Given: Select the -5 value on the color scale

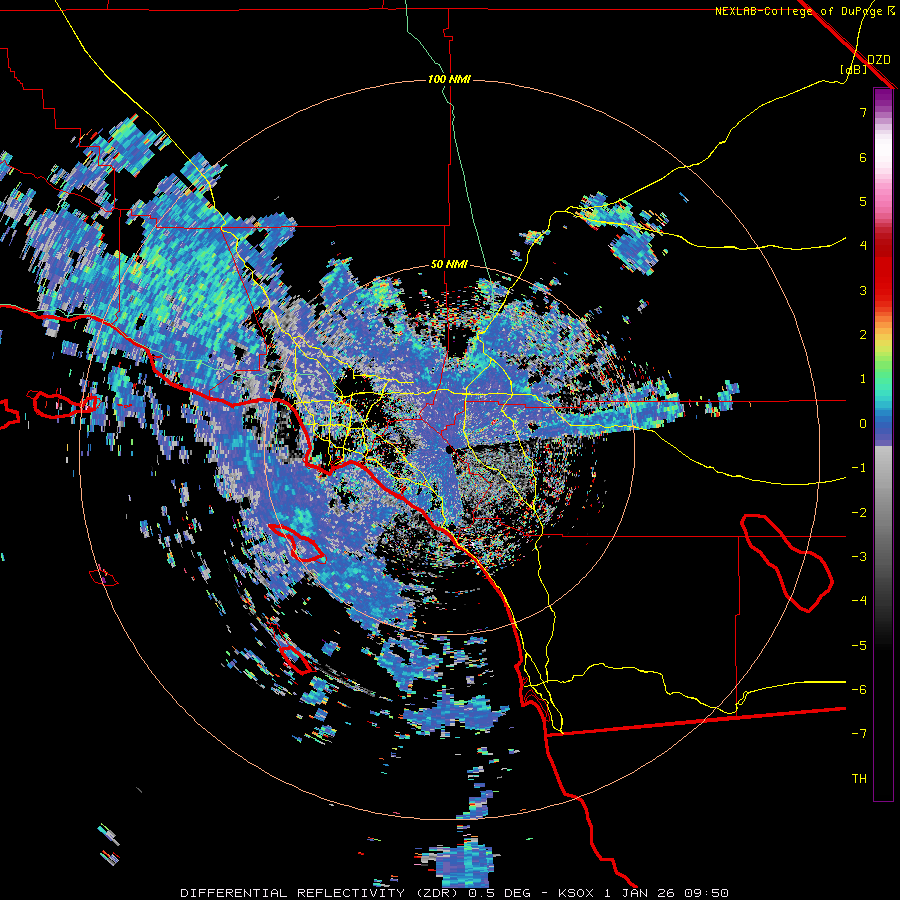Looking at the screenshot, I should coord(859,646).
